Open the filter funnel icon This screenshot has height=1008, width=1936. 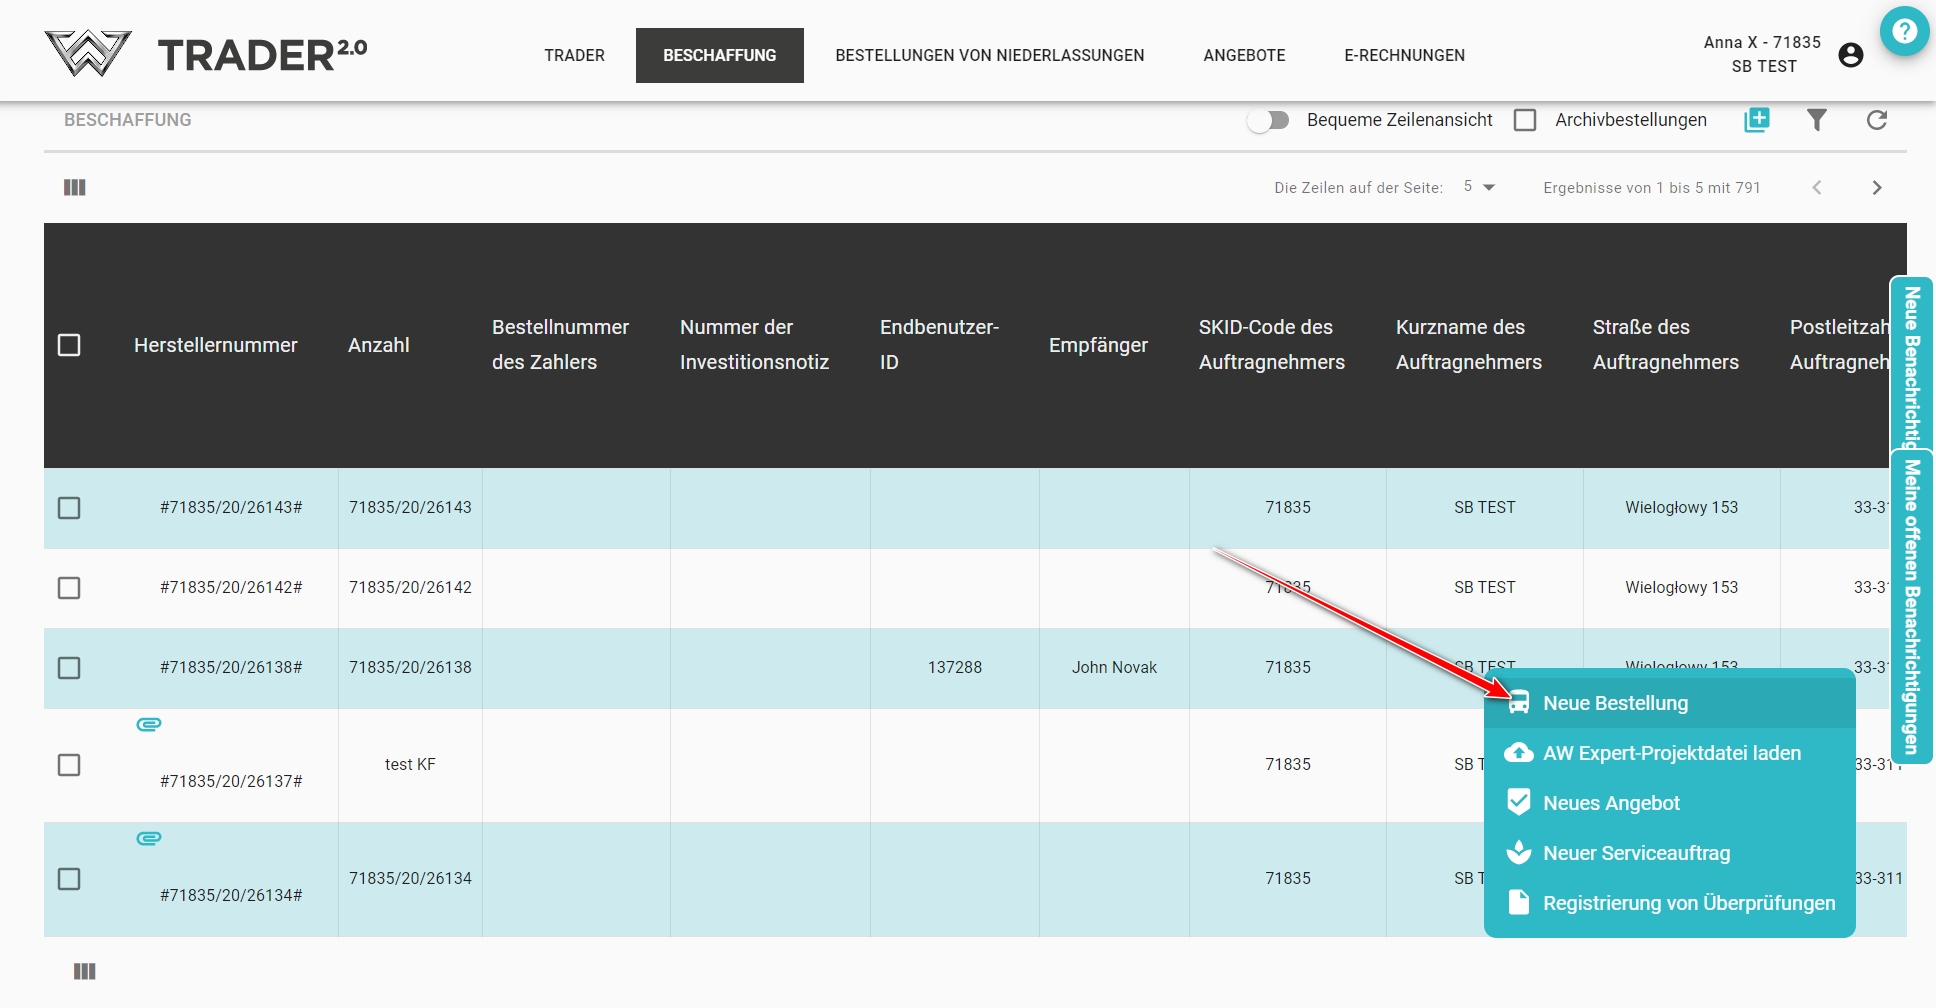pyautogui.click(x=1816, y=120)
